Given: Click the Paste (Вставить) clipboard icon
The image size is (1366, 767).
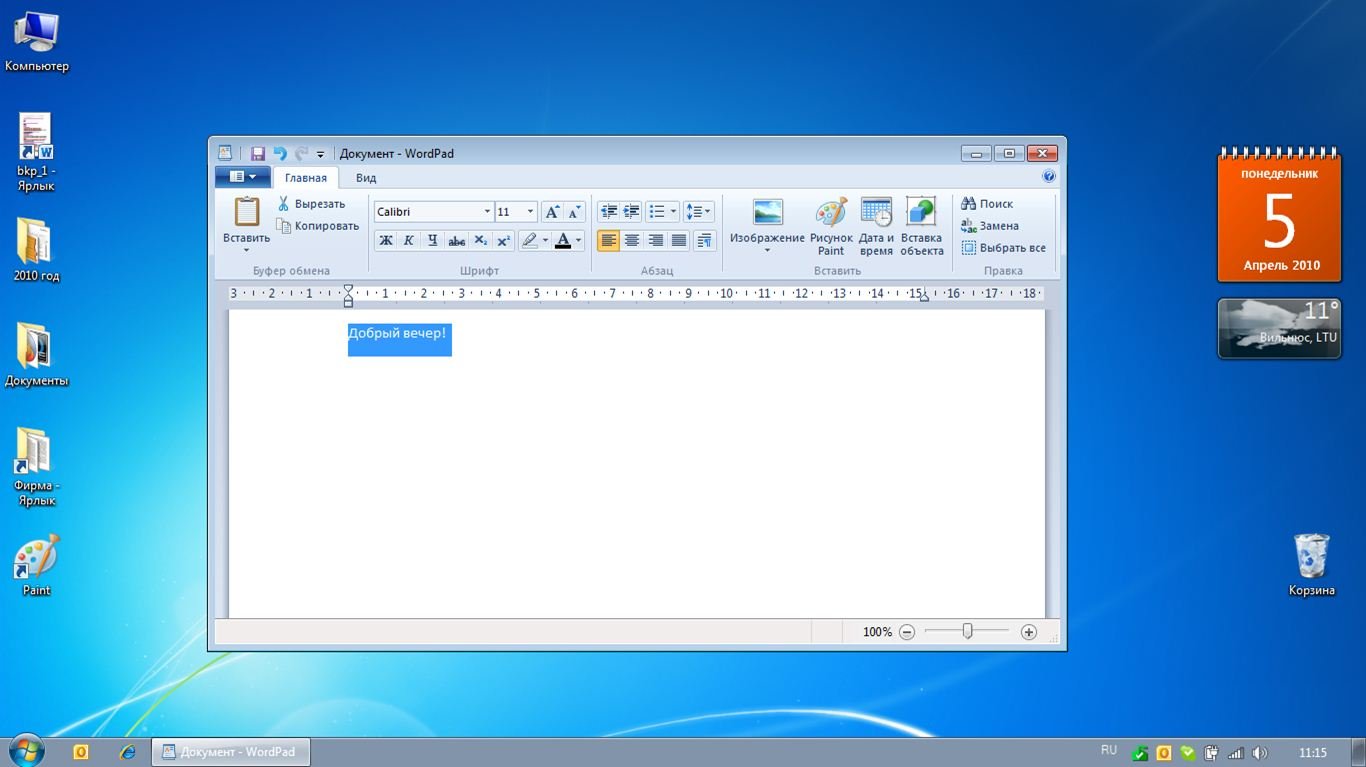Looking at the screenshot, I should tap(246, 212).
